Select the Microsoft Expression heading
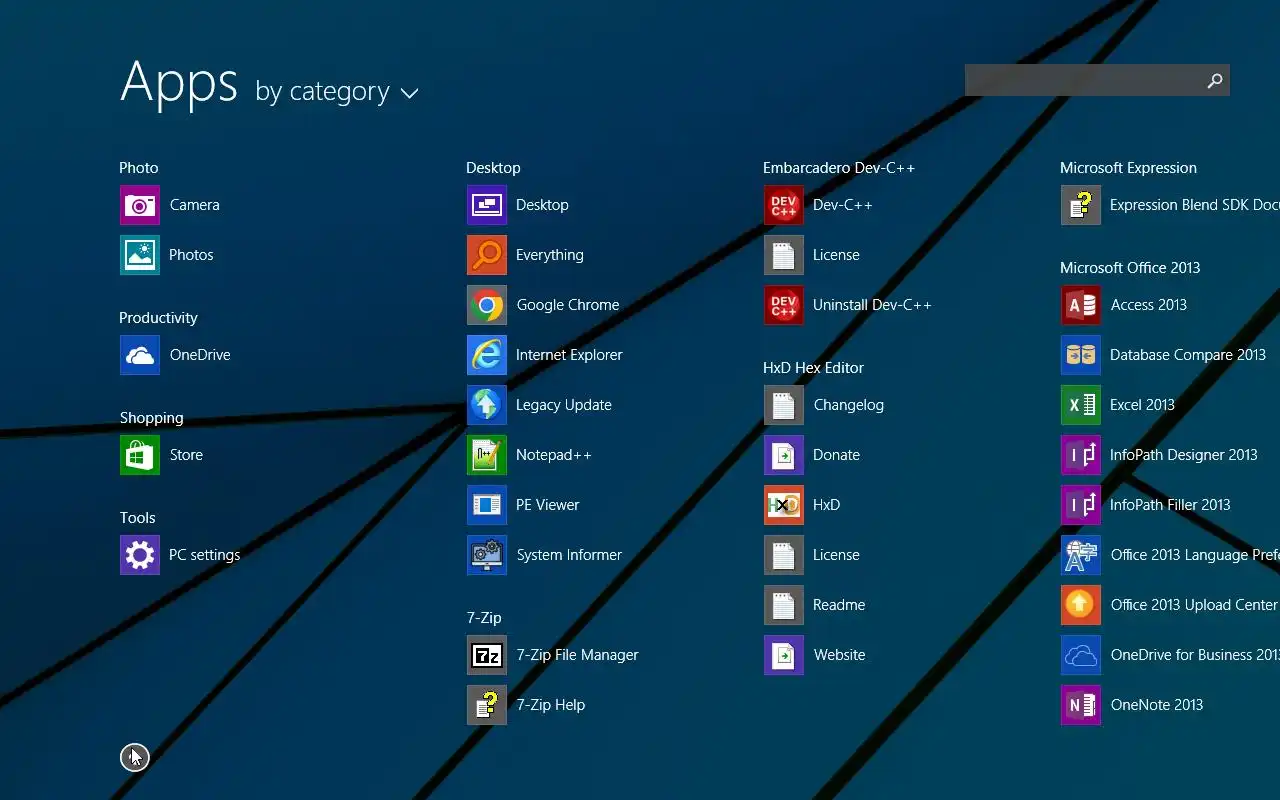 pyautogui.click(x=1128, y=168)
